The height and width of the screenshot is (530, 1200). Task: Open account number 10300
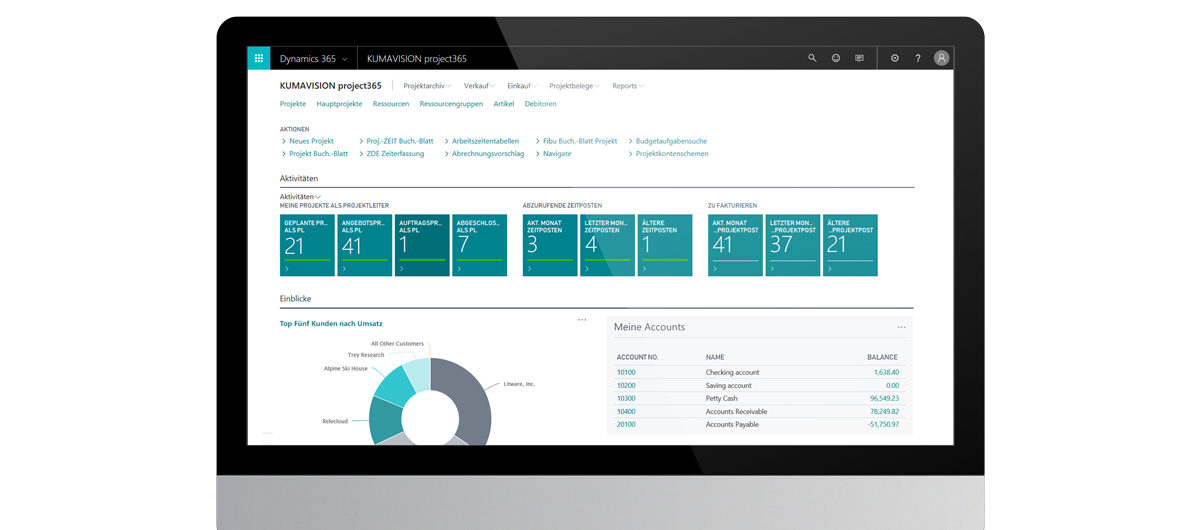[626, 398]
